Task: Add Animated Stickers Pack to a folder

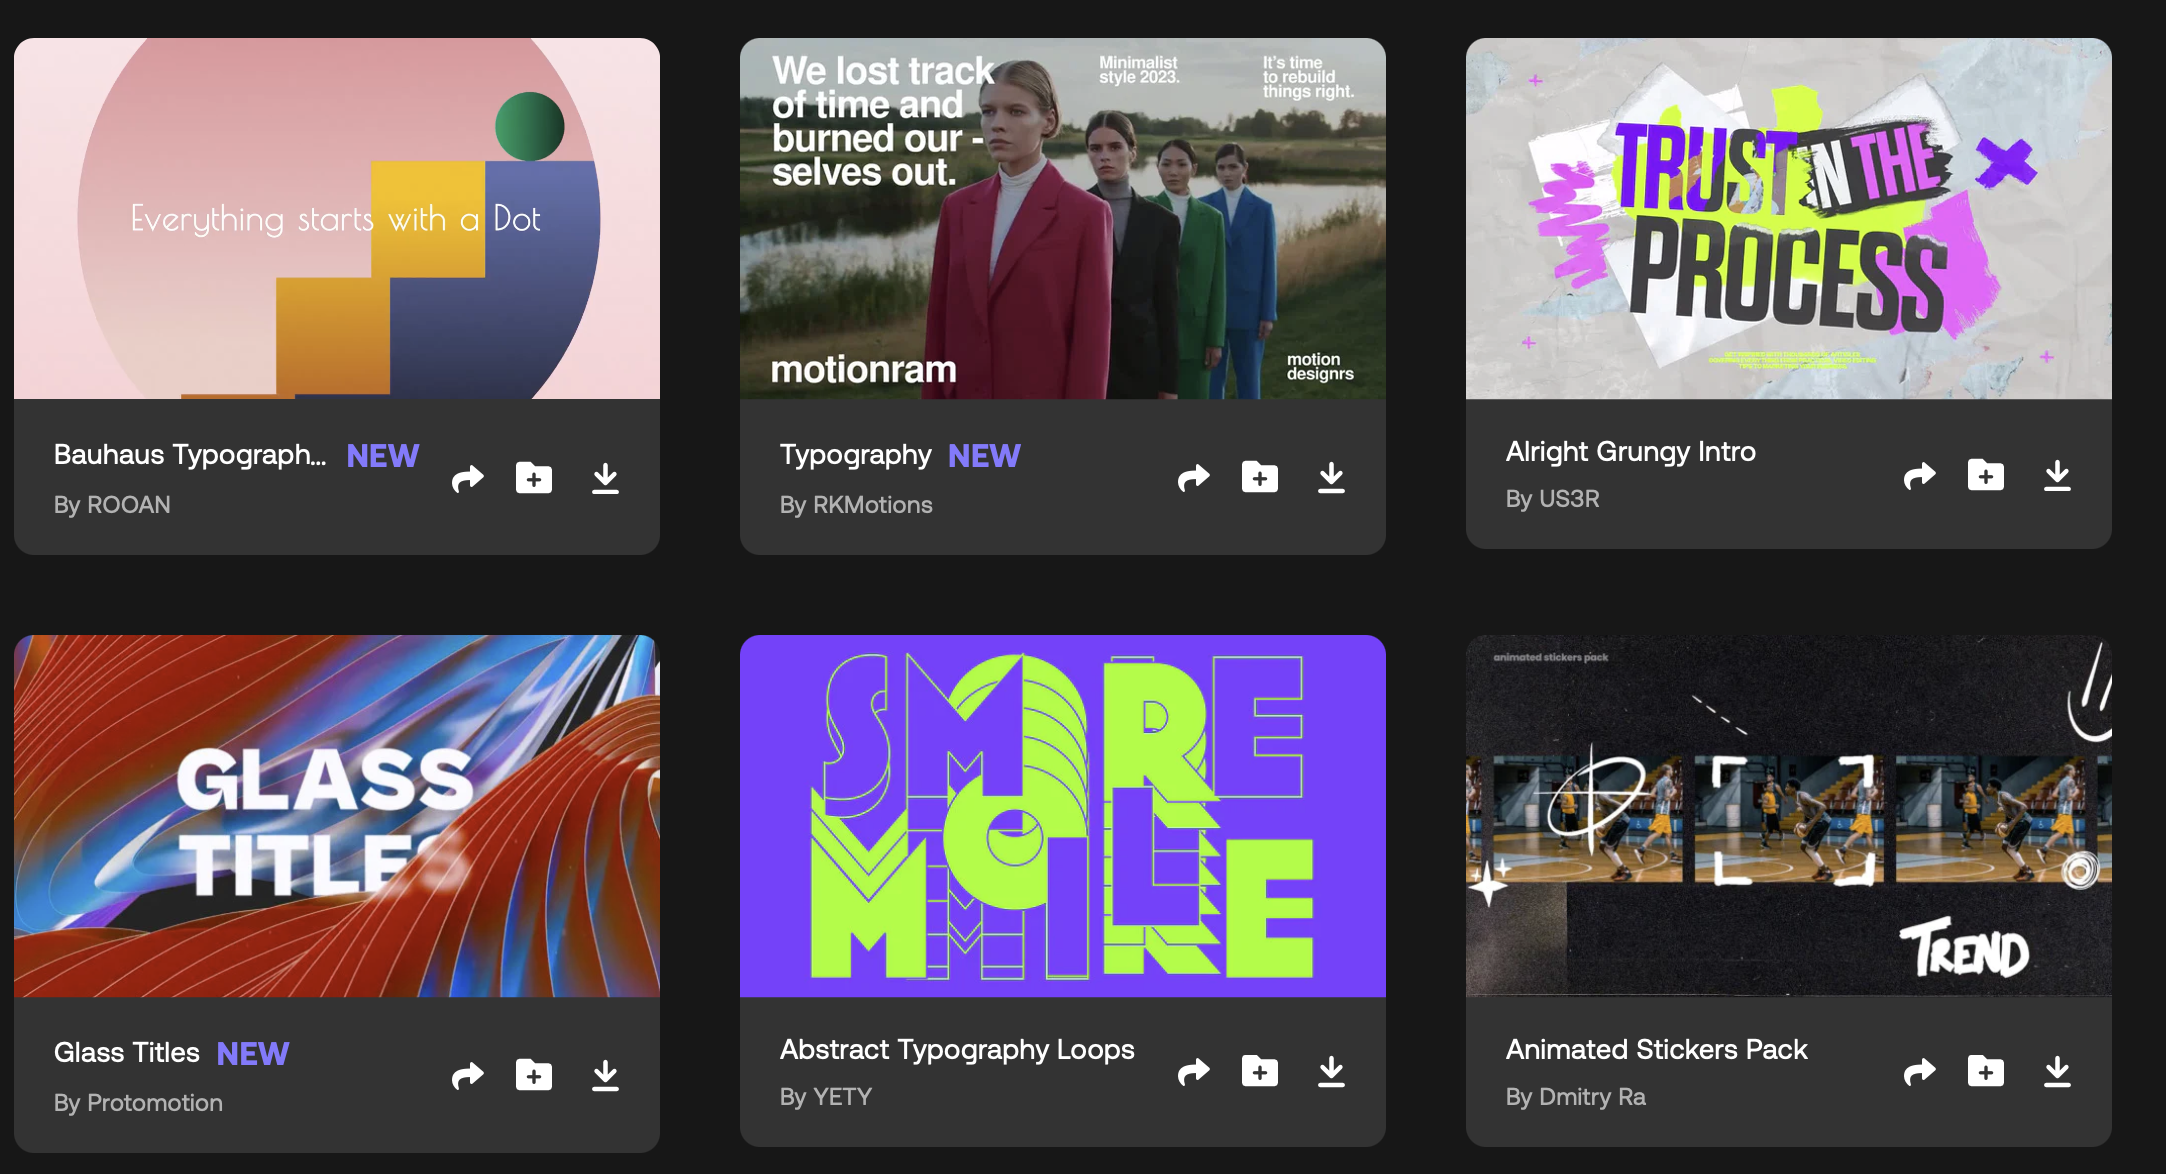Action: click(x=1986, y=1071)
